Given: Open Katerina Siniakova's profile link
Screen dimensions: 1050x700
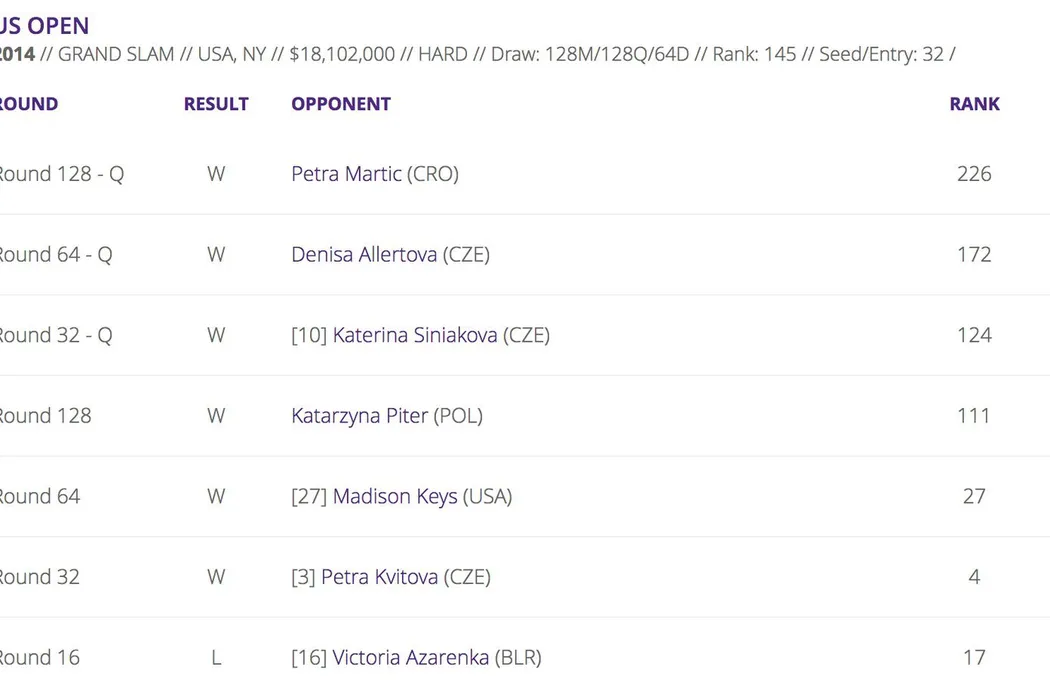Looking at the screenshot, I should tap(414, 335).
